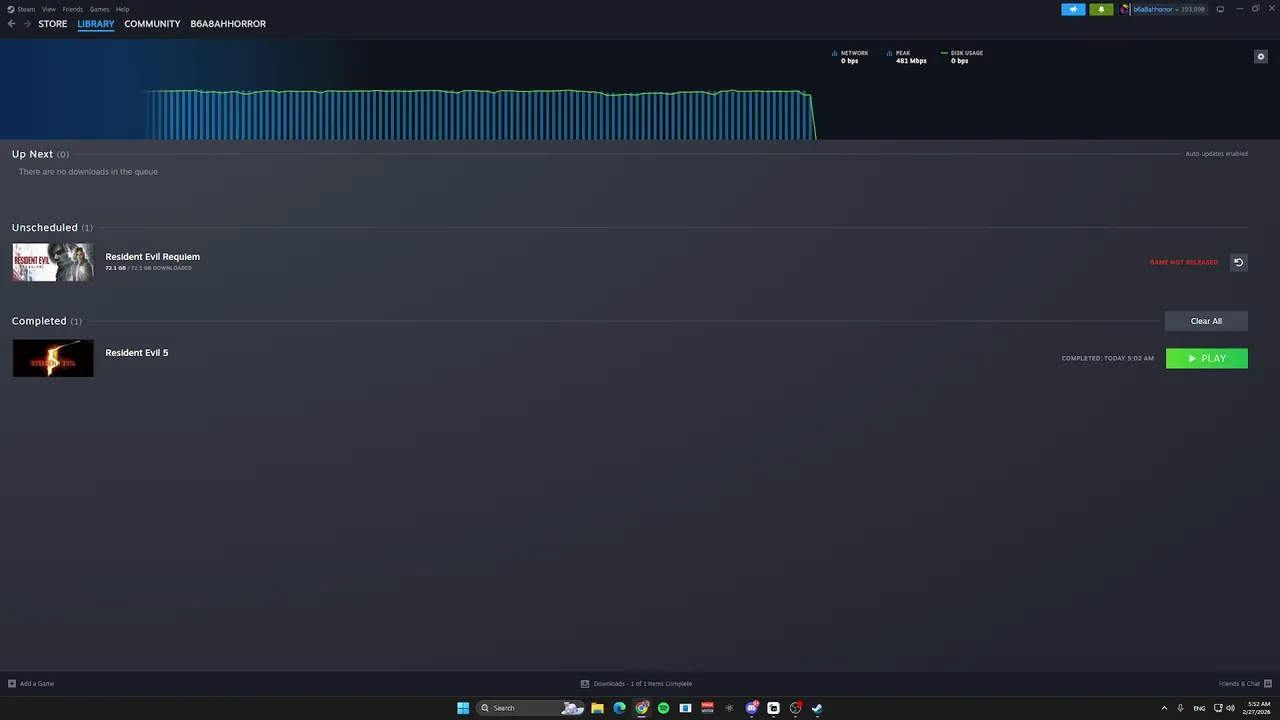Open the volume tray icon
This screenshot has width=1280, height=720.
pos(1230,708)
